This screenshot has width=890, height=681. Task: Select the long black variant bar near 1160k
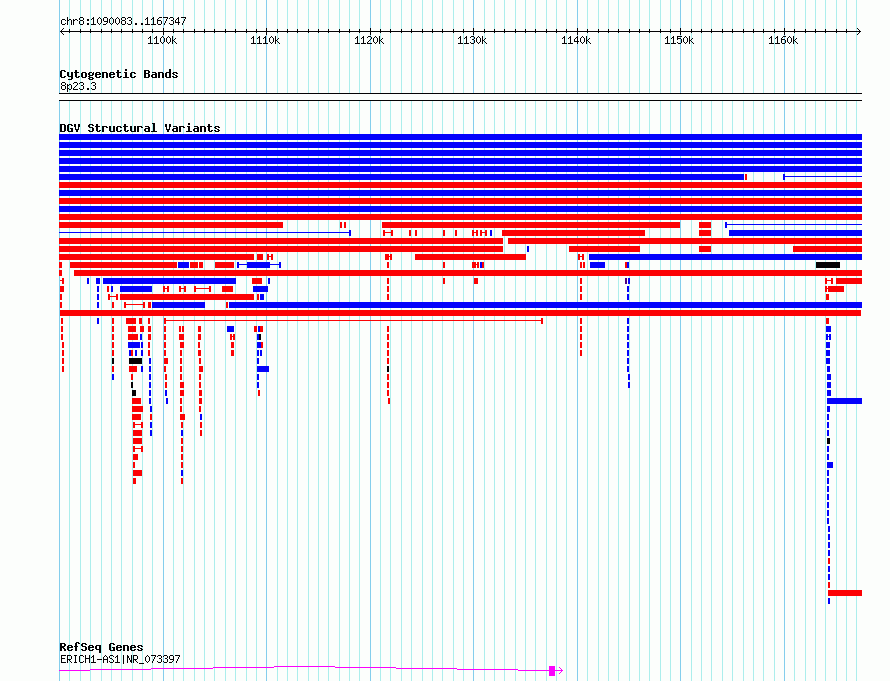coord(828,265)
